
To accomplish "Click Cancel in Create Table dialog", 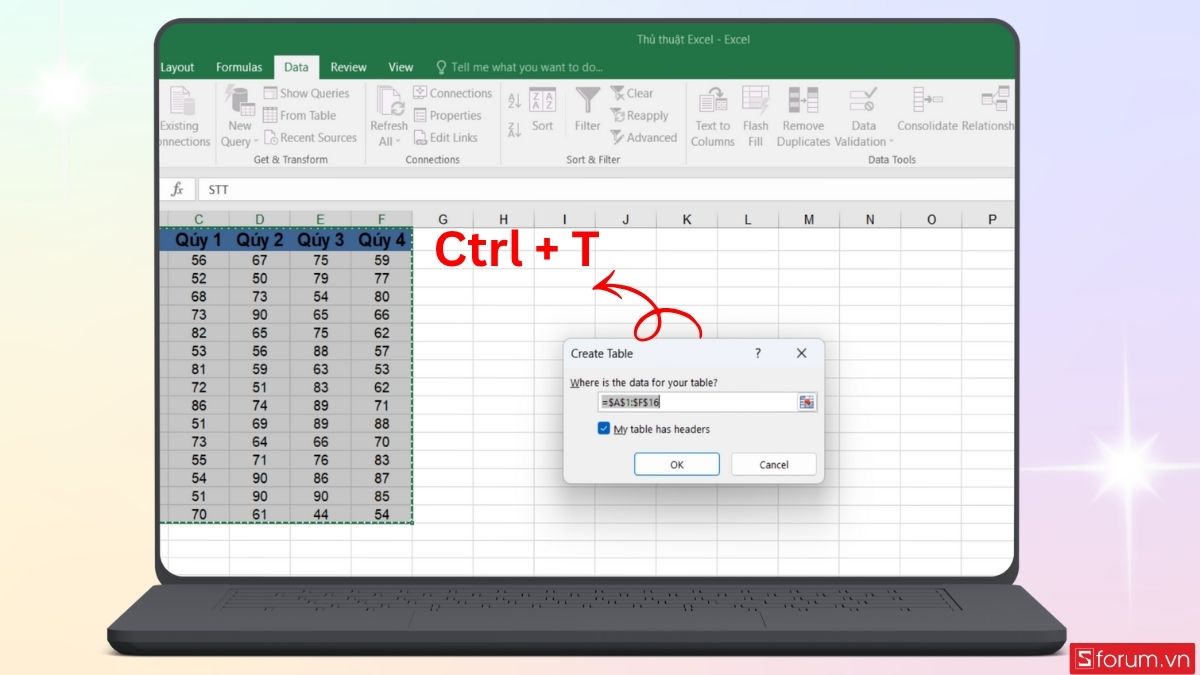I will 774,464.
